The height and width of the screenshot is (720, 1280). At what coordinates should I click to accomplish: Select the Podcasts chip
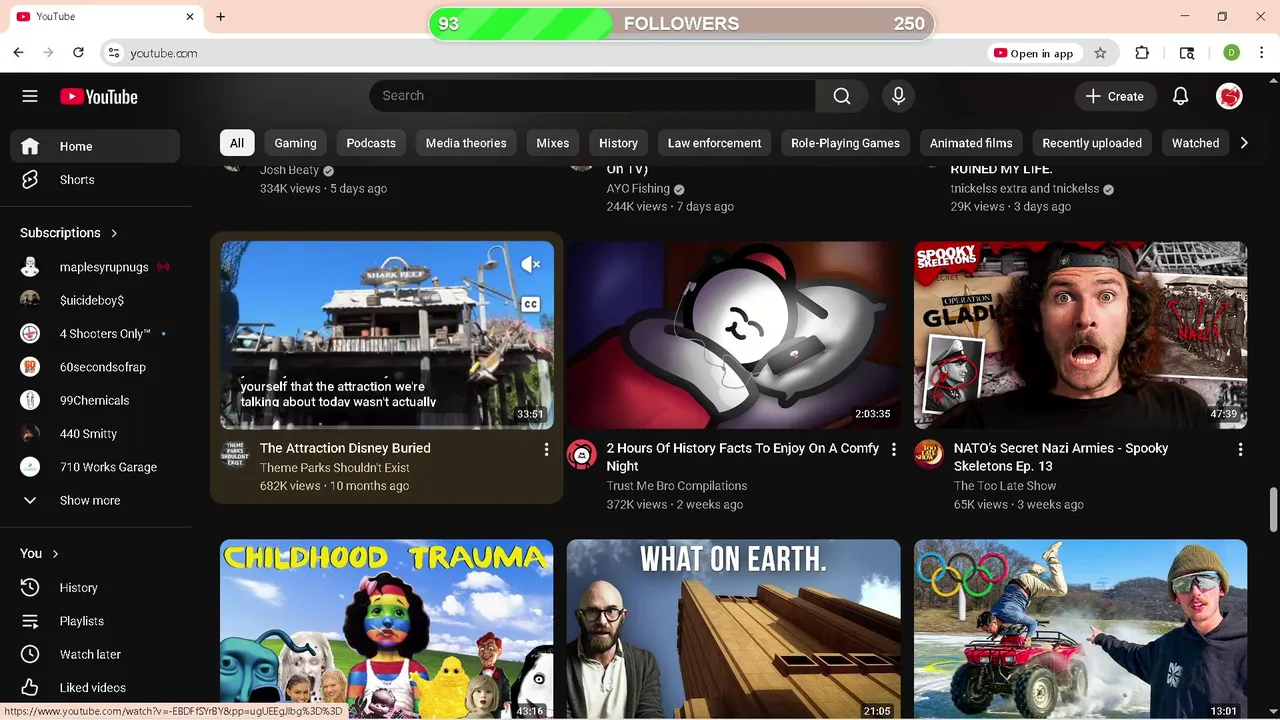pyautogui.click(x=371, y=143)
